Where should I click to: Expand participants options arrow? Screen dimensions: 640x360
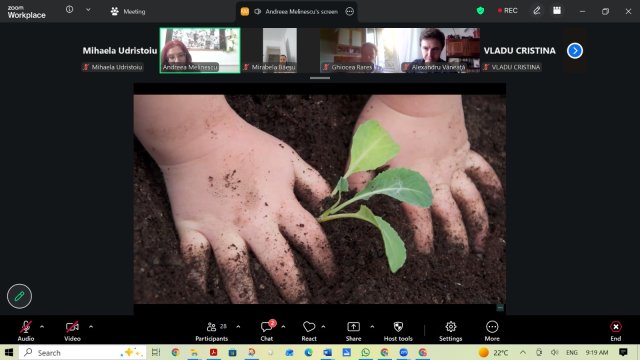pyautogui.click(x=238, y=327)
